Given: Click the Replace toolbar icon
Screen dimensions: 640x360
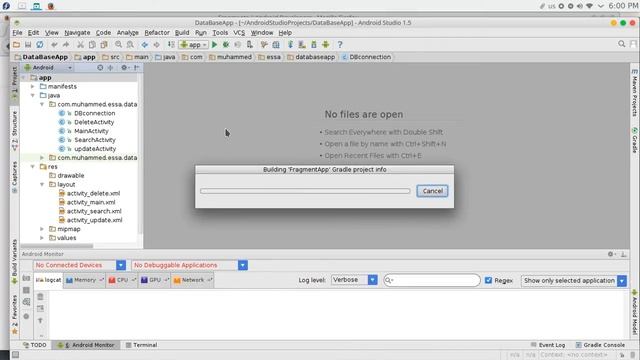Looking at the screenshot, I should click(130, 44).
